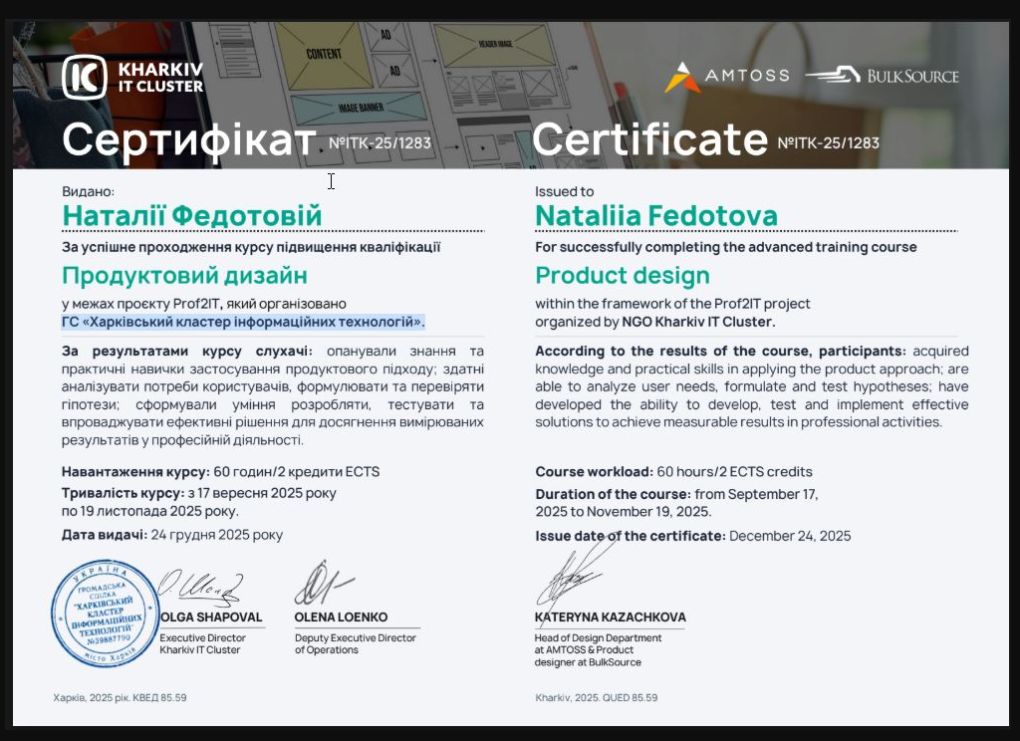The image size is (1020, 741).
Task: Click the "Product design" course title
Action: tap(622, 275)
